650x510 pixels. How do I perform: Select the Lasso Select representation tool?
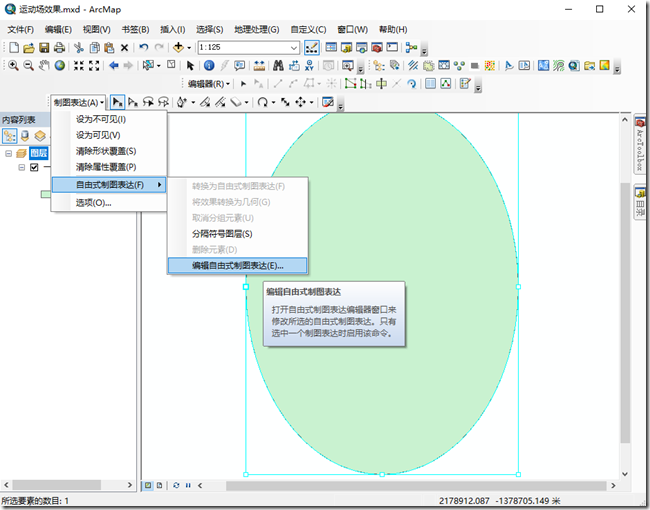click(148, 102)
